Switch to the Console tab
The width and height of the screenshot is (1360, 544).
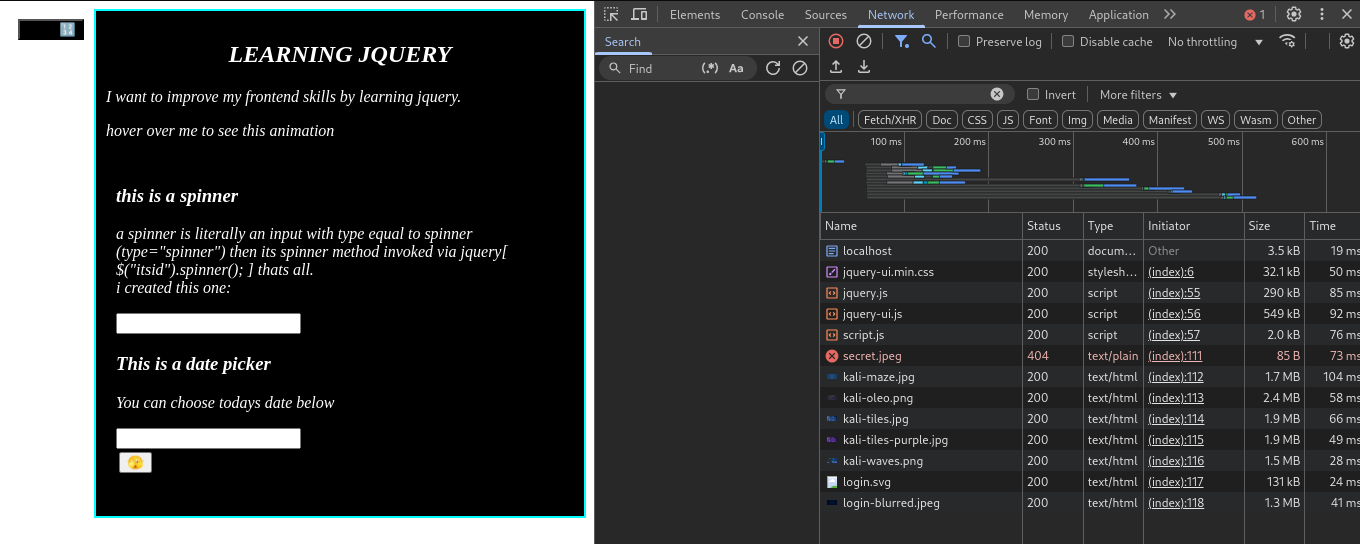762,14
